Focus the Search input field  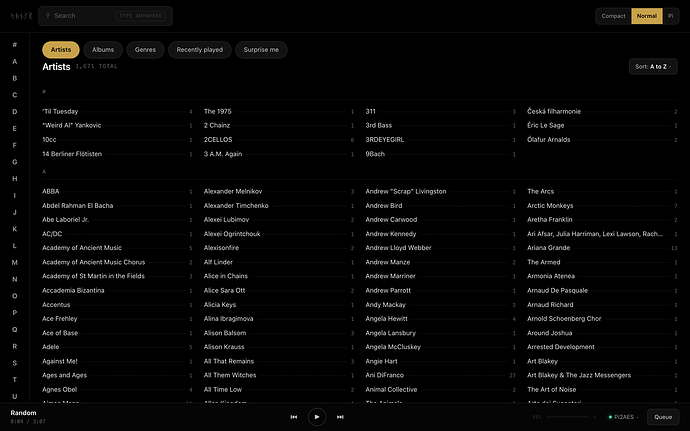(105, 16)
